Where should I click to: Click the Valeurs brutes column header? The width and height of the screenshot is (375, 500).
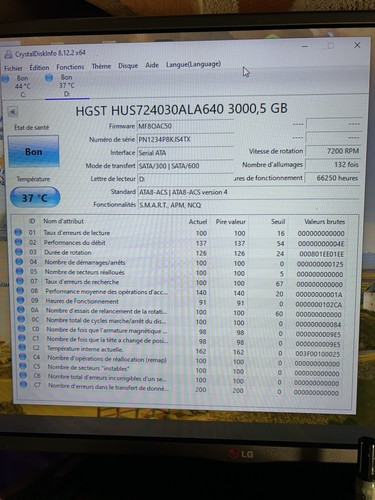tap(324, 222)
